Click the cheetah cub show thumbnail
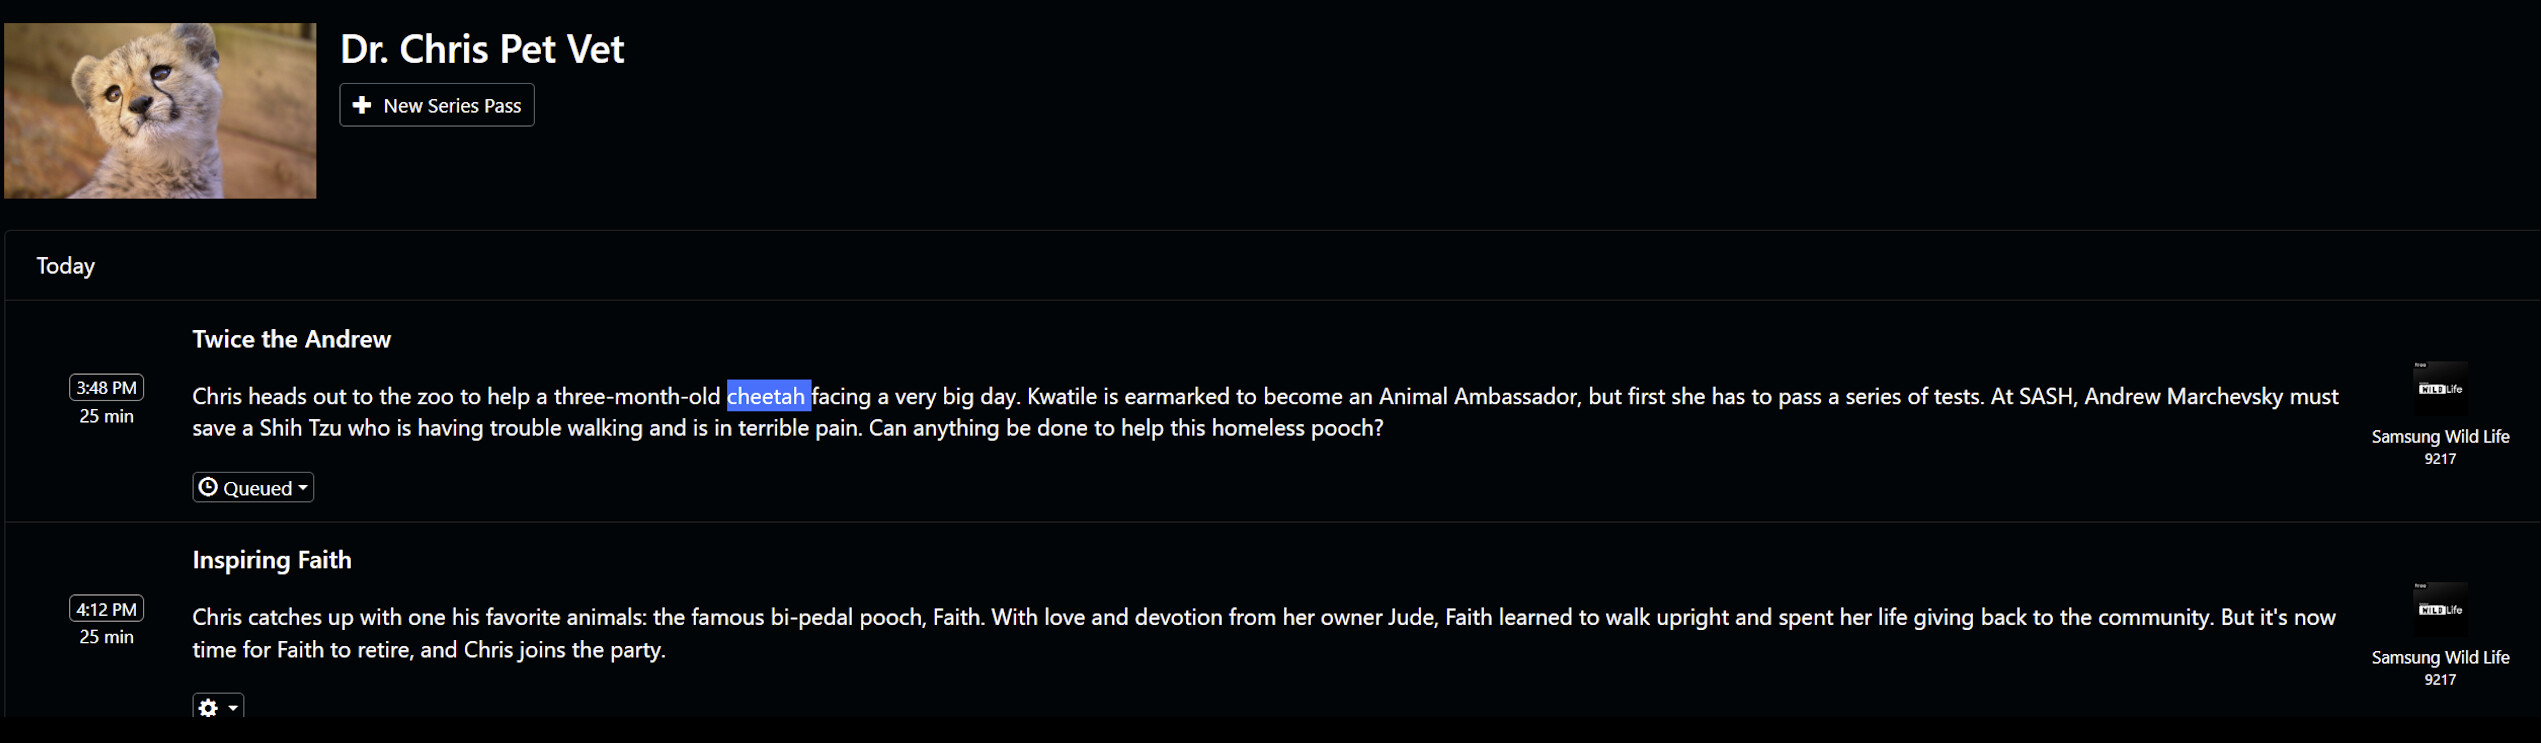This screenshot has height=743, width=2541. pyautogui.click(x=160, y=110)
